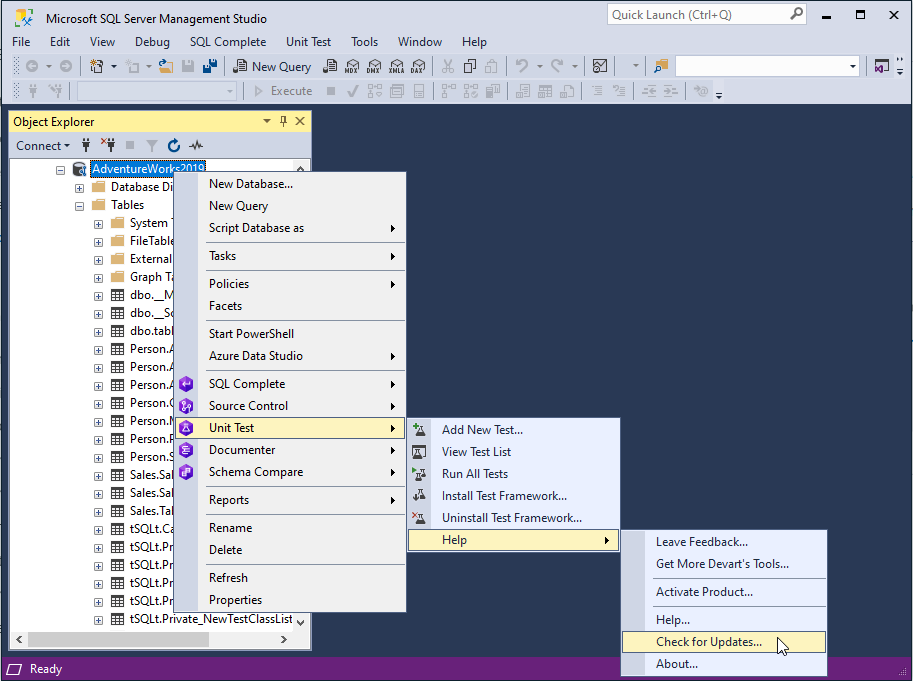Click the Schema Compare purple icon
The image size is (913, 681).
(186, 472)
